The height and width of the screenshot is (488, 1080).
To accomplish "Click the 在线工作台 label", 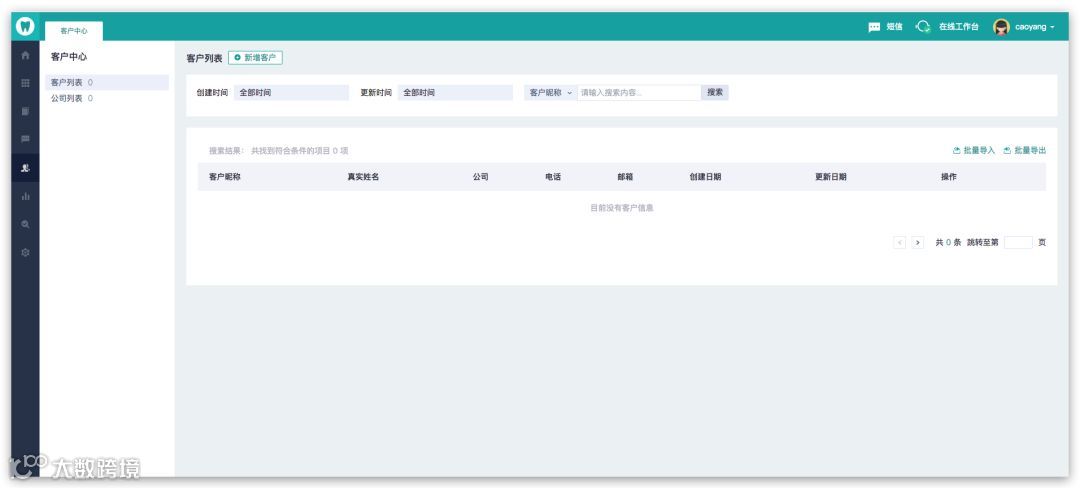I will 959,27.
